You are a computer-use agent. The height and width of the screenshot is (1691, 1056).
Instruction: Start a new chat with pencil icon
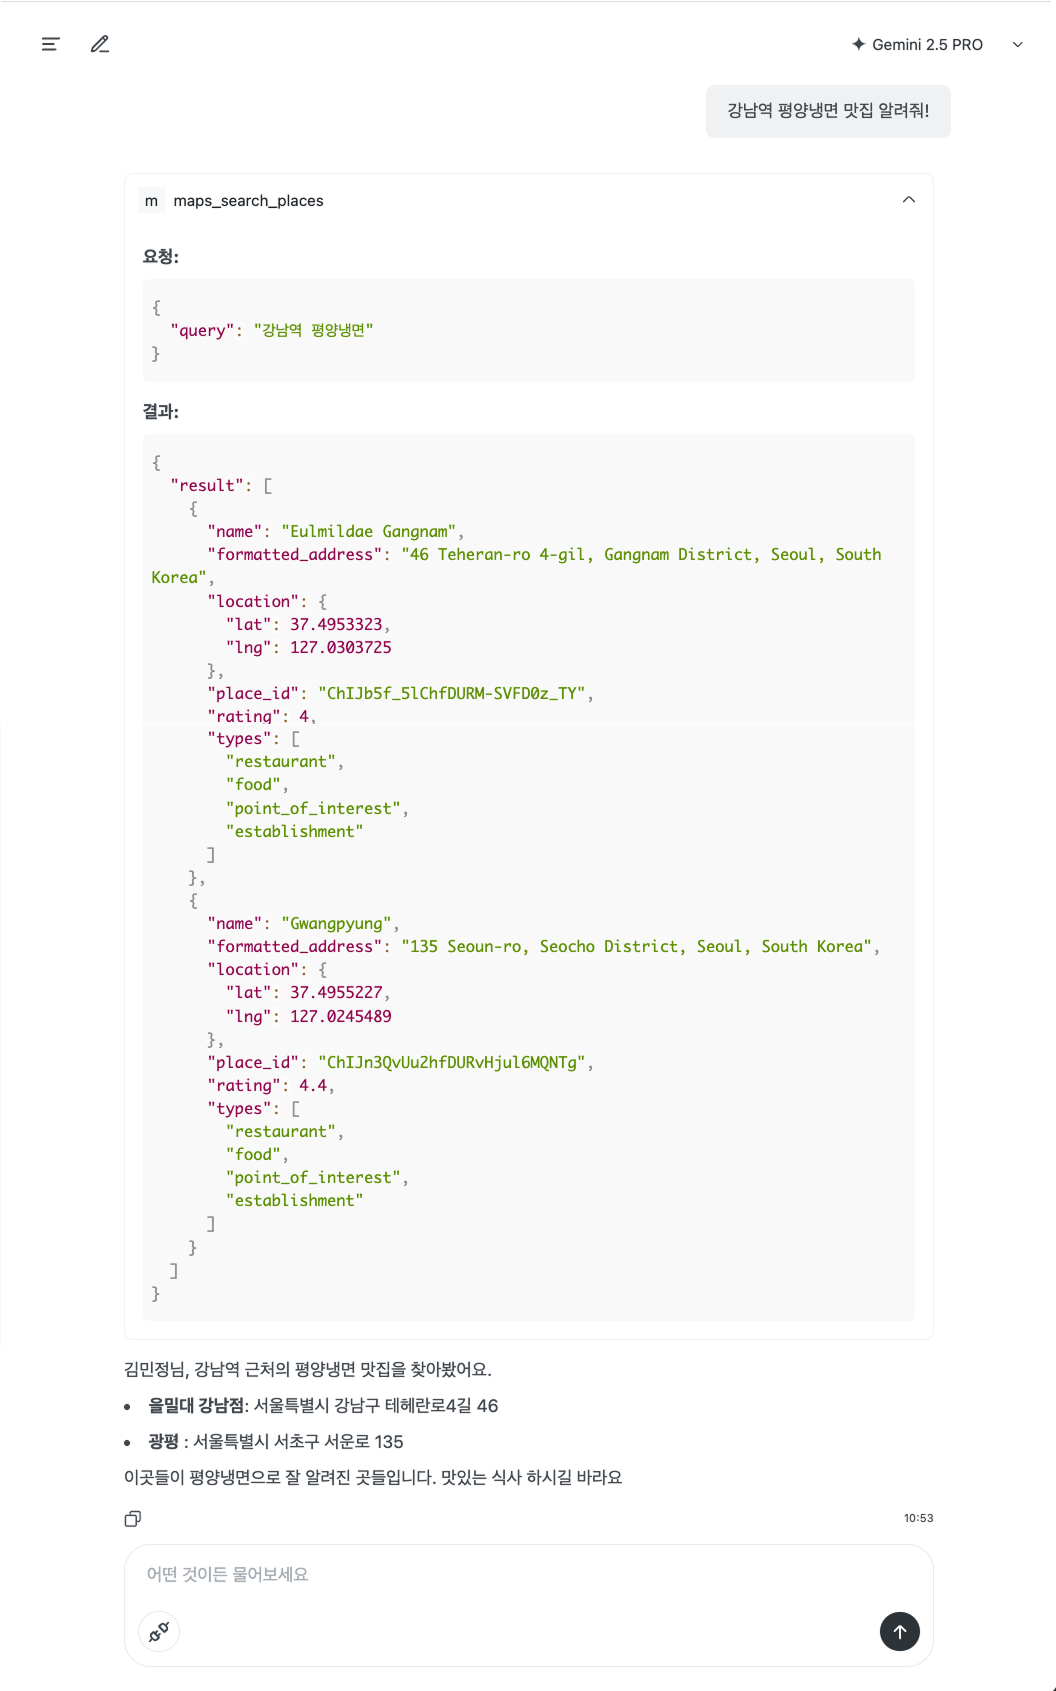[x=100, y=44]
